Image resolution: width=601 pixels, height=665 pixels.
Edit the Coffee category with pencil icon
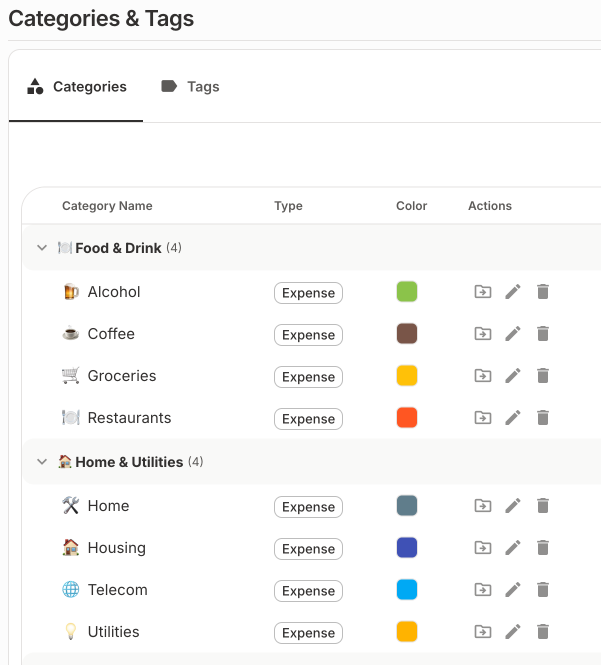[x=513, y=334]
